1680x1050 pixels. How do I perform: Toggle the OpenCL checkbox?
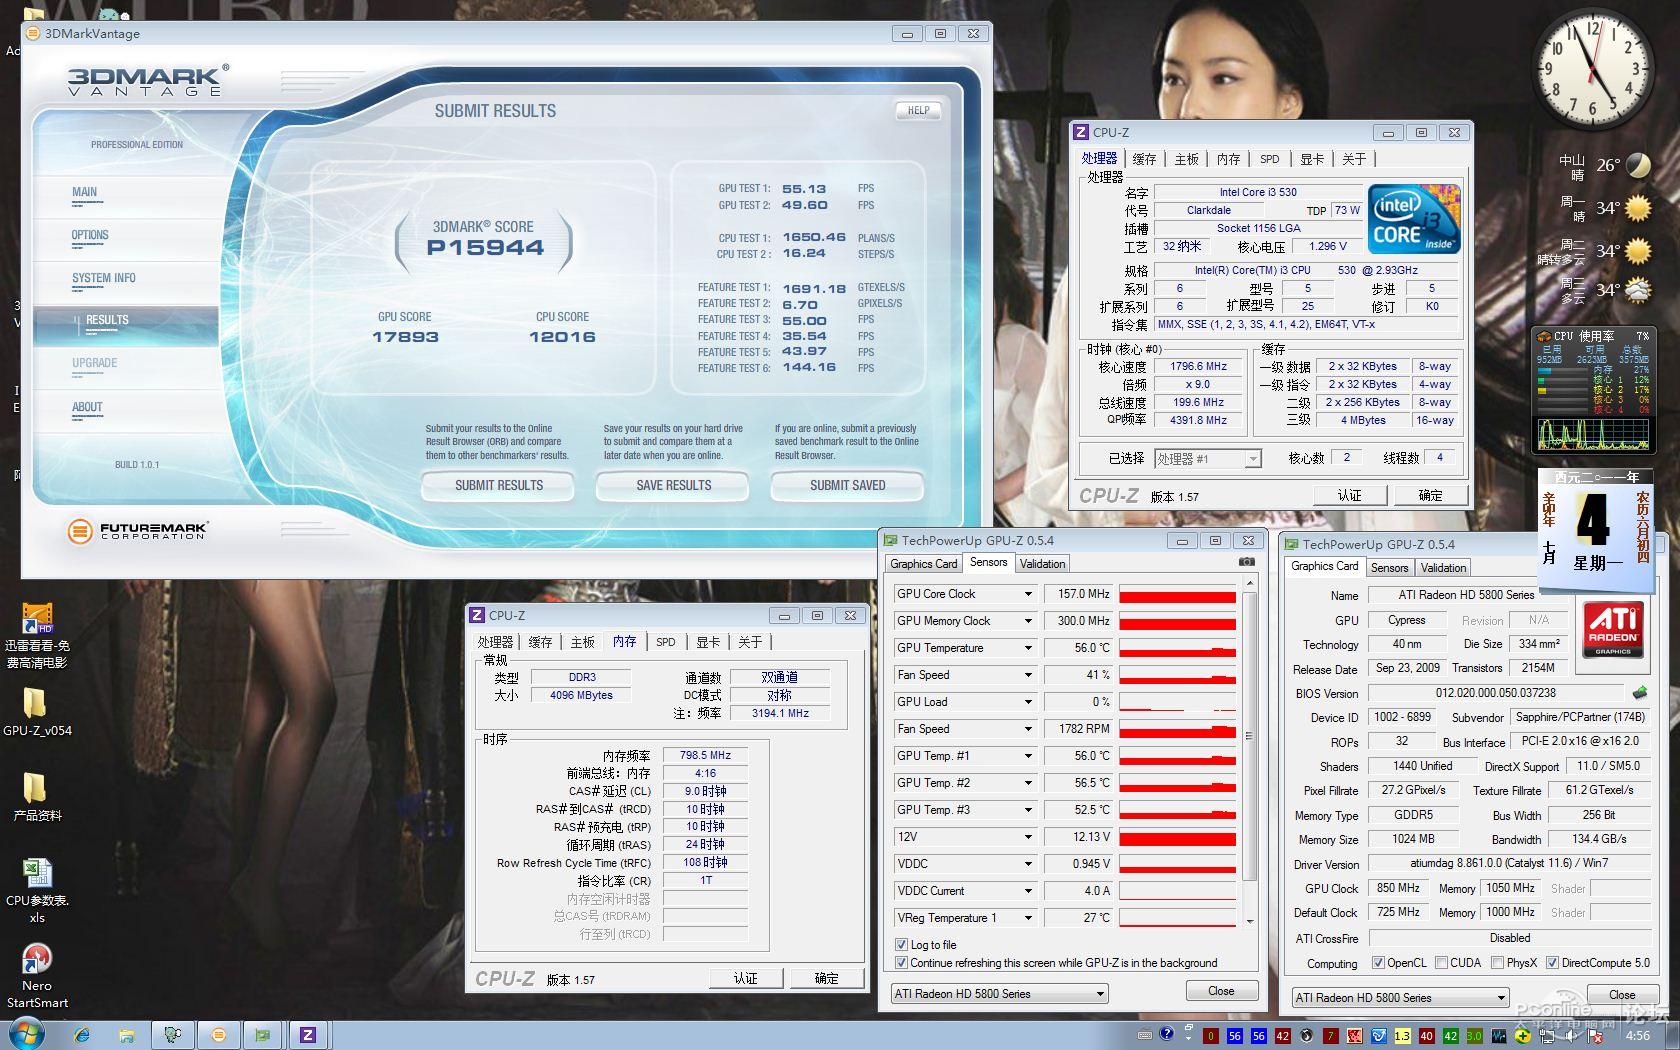click(1378, 963)
